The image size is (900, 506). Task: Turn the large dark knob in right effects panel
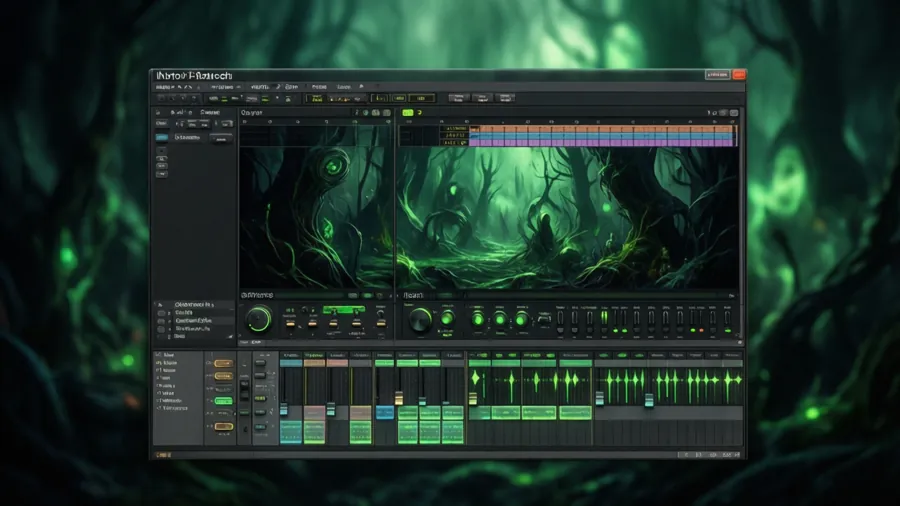point(420,320)
